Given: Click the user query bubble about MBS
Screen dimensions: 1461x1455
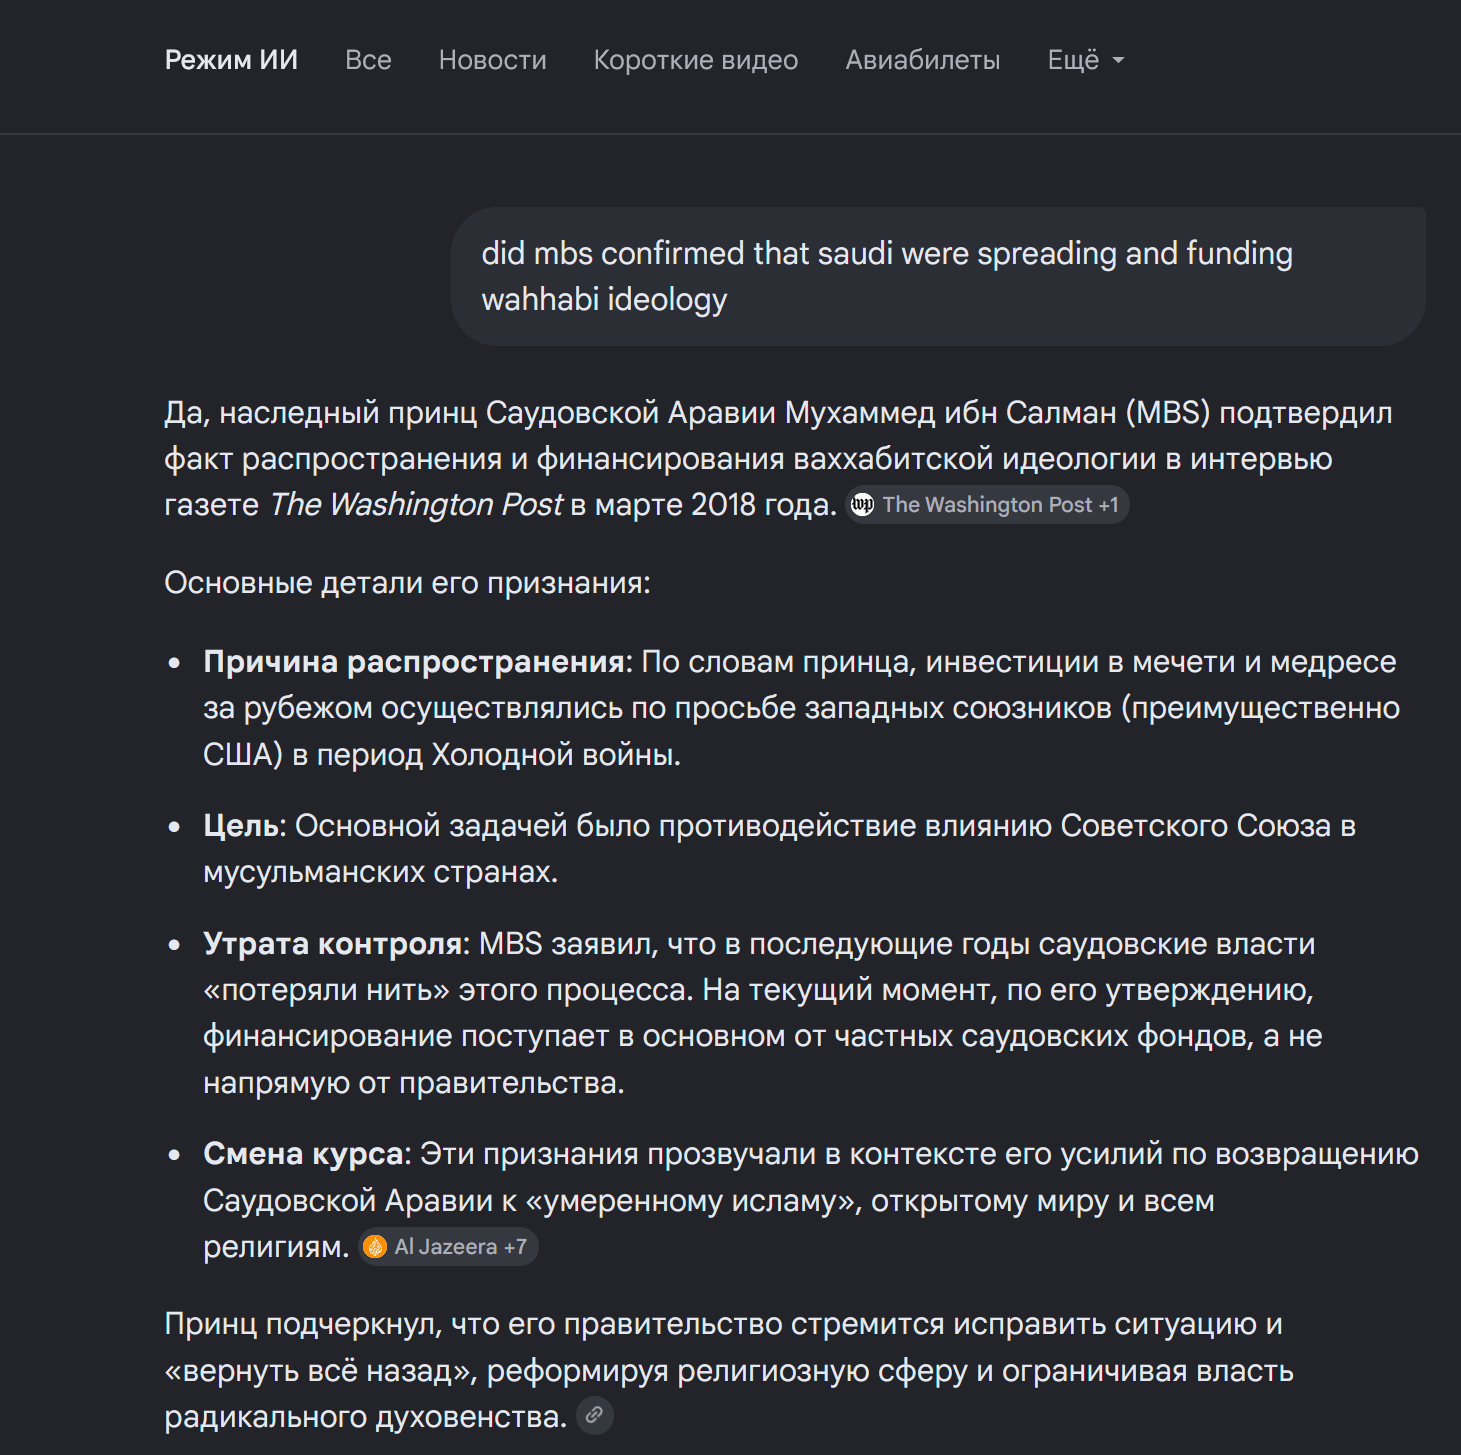Looking at the screenshot, I should click(937, 276).
